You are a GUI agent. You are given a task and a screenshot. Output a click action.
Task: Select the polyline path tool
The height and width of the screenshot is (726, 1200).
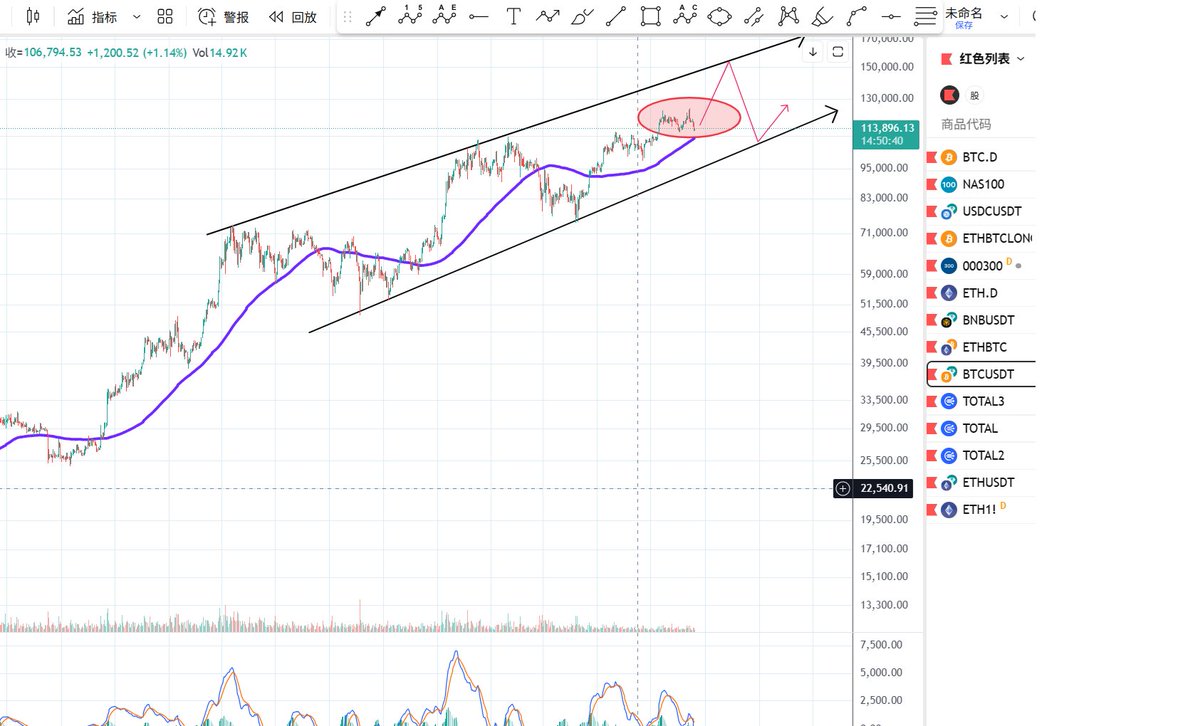tap(547, 16)
